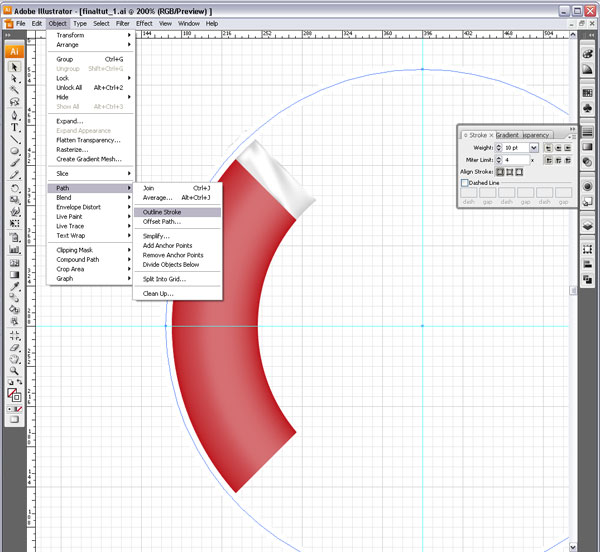
Task: Activate the Mesh tool
Action: [x=14, y=263]
